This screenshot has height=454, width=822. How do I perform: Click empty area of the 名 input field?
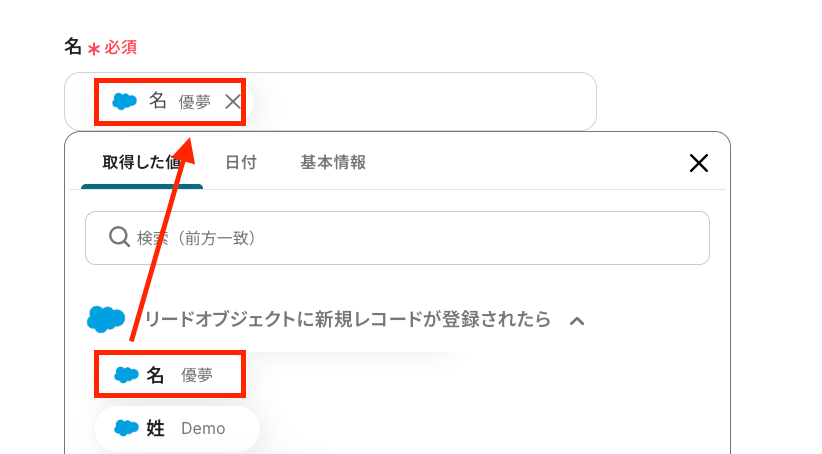pos(420,101)
